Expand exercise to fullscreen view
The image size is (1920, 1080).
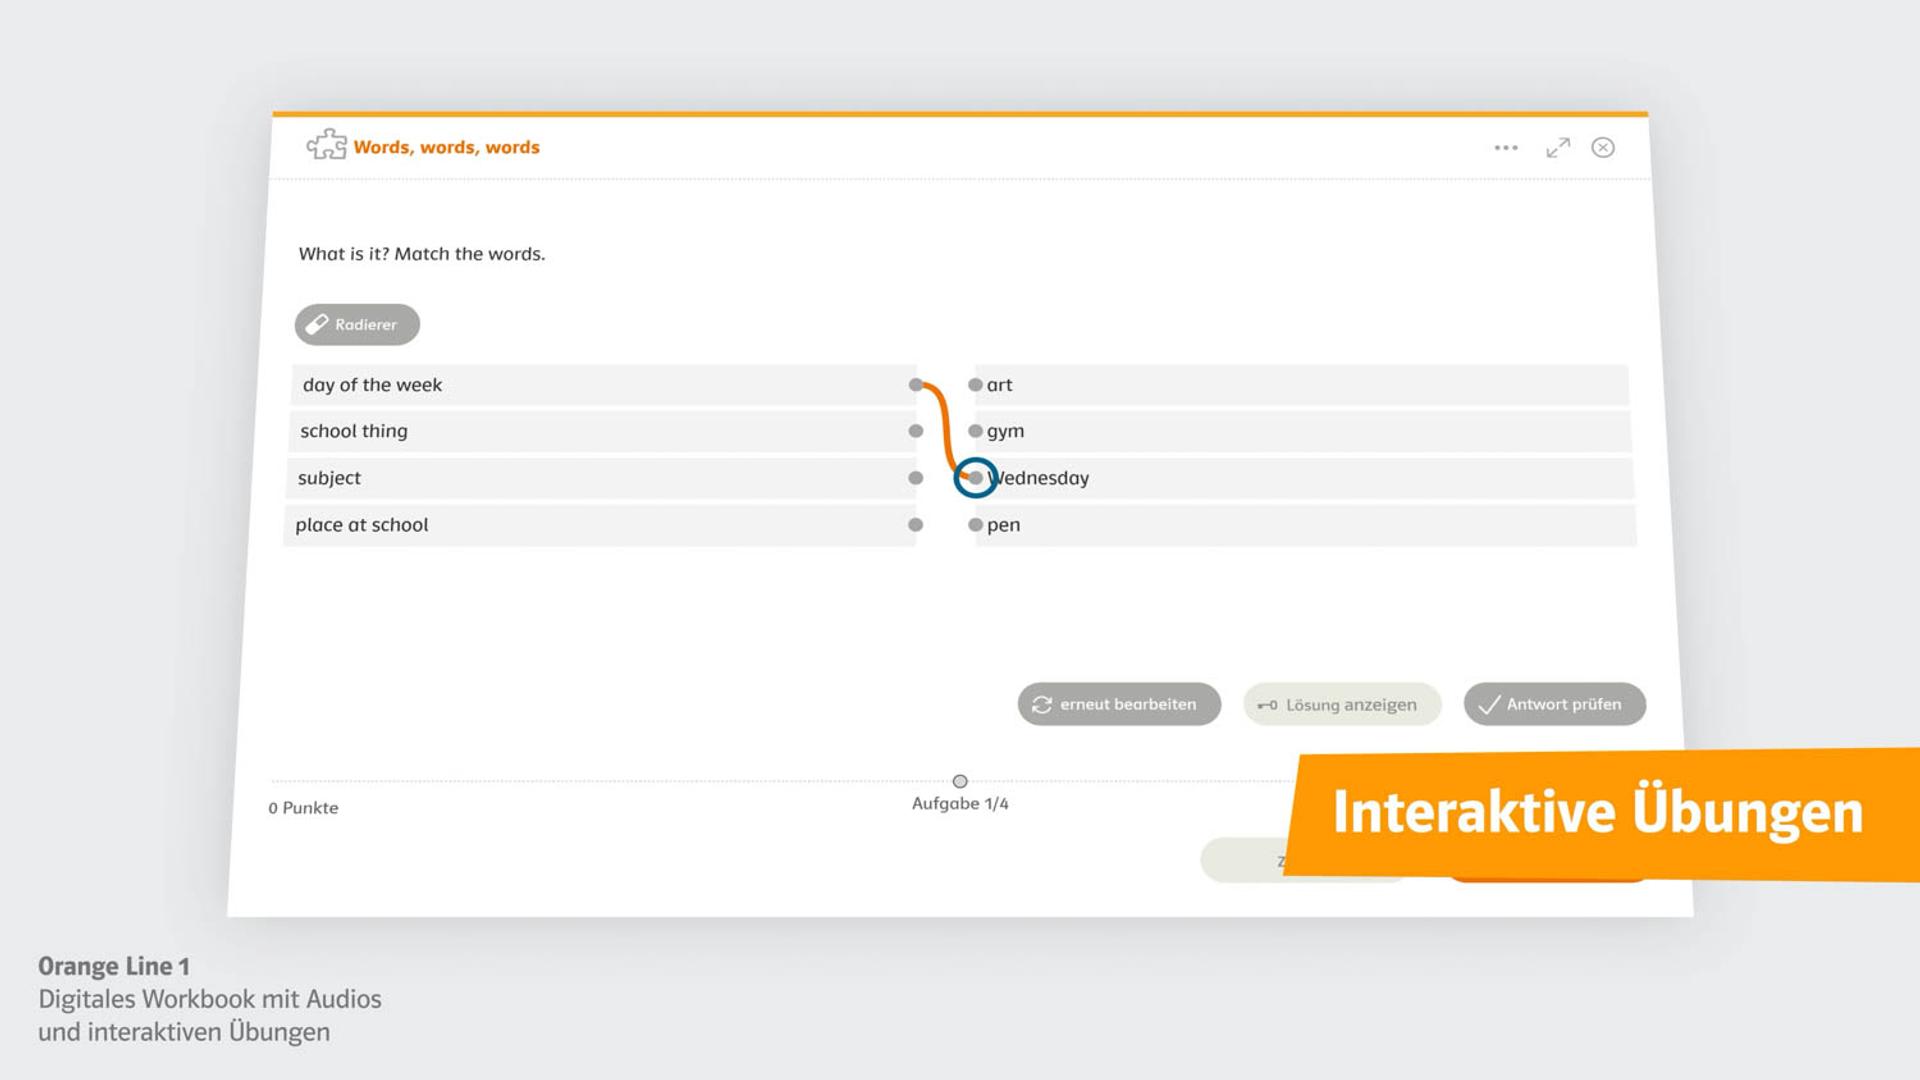[x=1558, y=148]
